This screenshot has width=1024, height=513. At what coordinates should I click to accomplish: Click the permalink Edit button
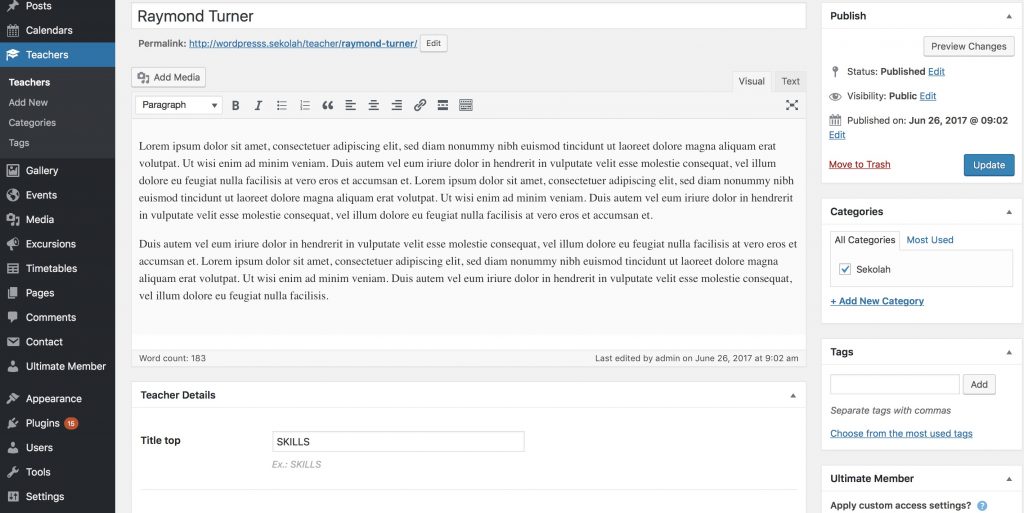[x=434, y=44]
